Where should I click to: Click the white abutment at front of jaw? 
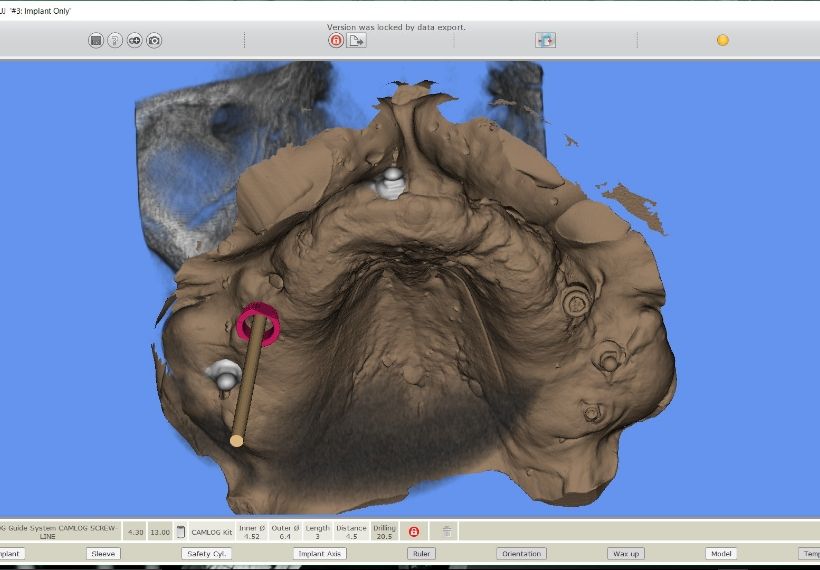tap(391, 183)
